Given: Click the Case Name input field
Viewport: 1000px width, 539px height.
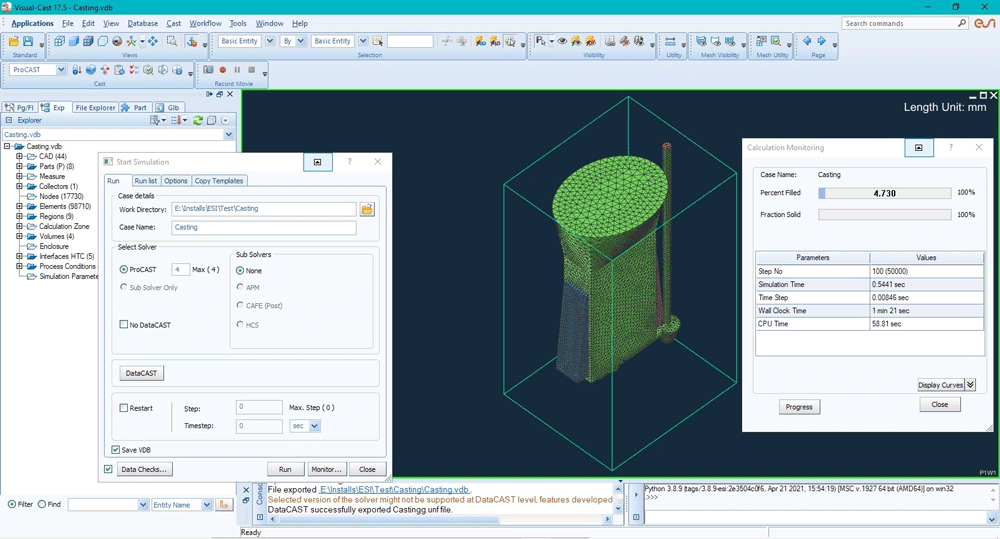Looking at the screenshot, I should (x=264, y=227).
